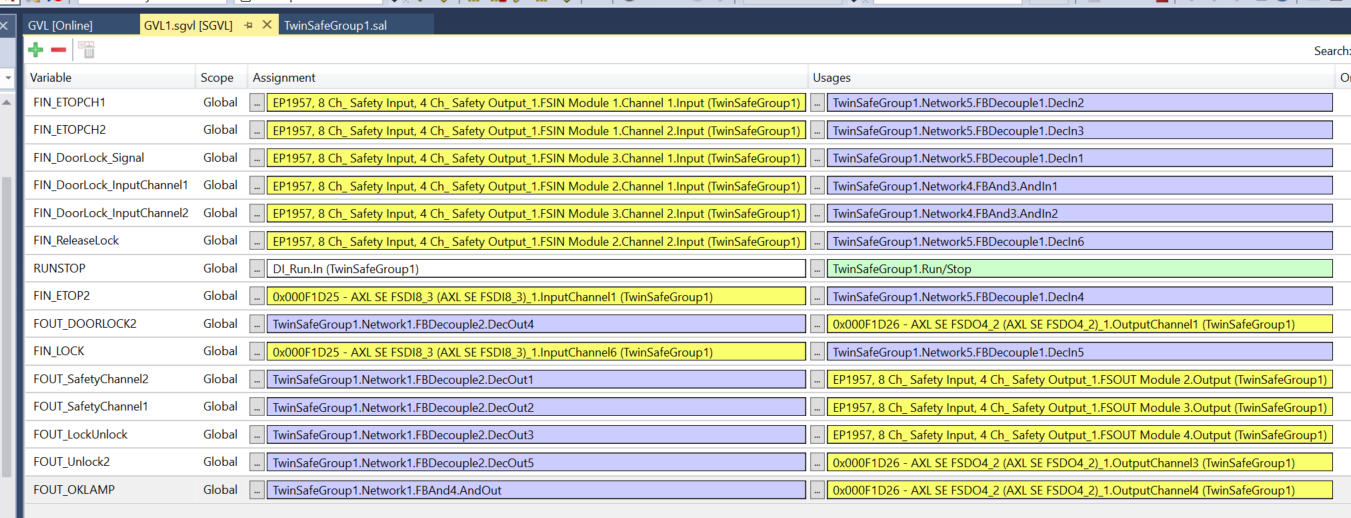Click the DI_Run.In (TwinSafeGroup1) assignment field
The width and height of the screenshot is (1351, 518).
(536, 268)
